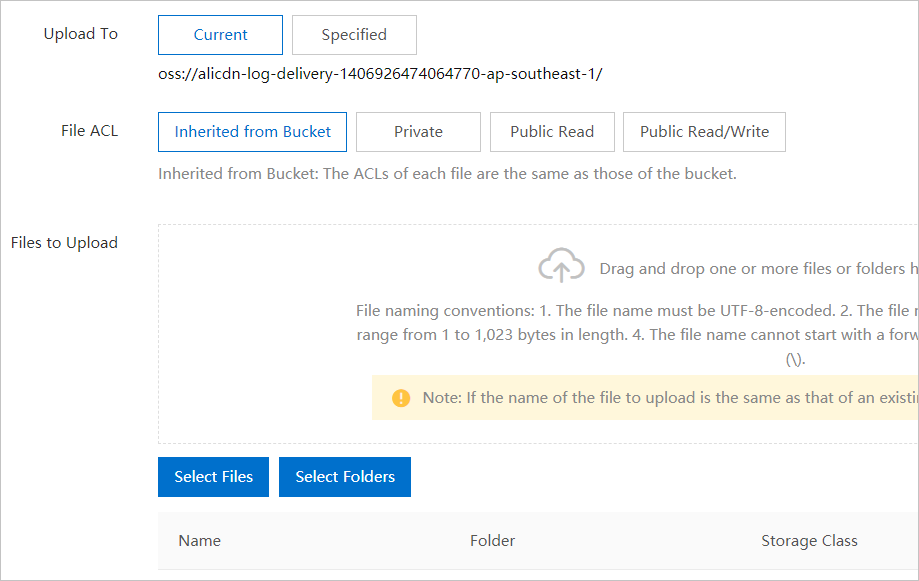Click the Inherited from Bucket description text
Screen dimensions: 919x581
[447, 174]
